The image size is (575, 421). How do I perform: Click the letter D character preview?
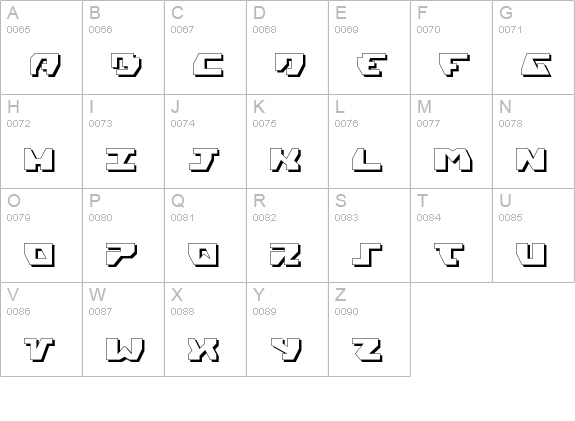290,65
